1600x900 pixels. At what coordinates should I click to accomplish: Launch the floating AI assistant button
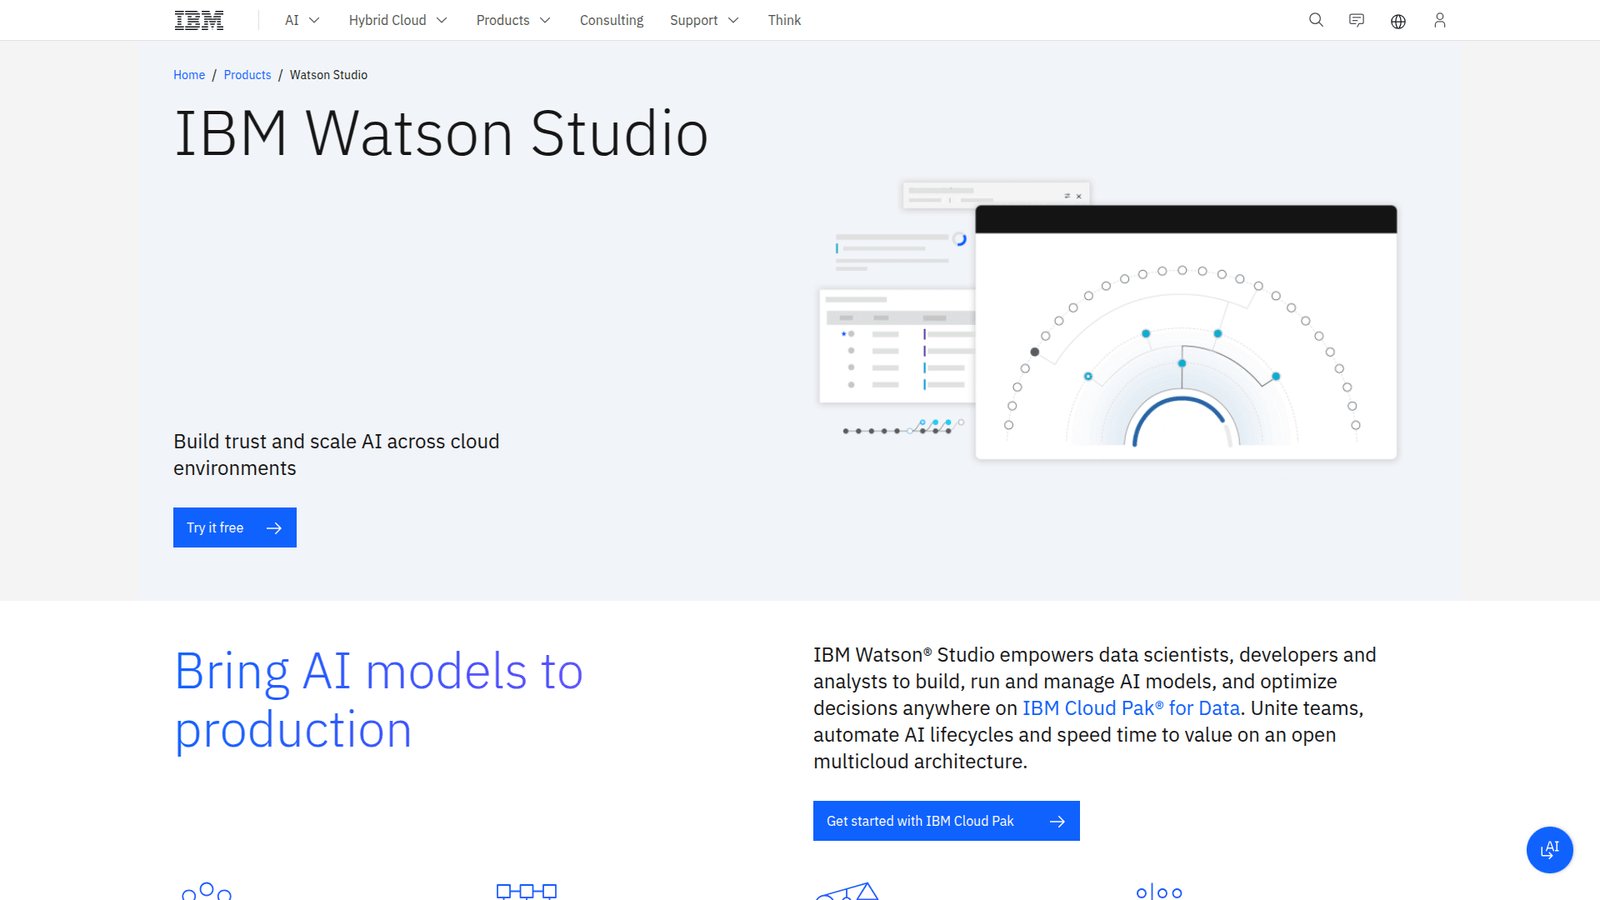click(1549, 850)
